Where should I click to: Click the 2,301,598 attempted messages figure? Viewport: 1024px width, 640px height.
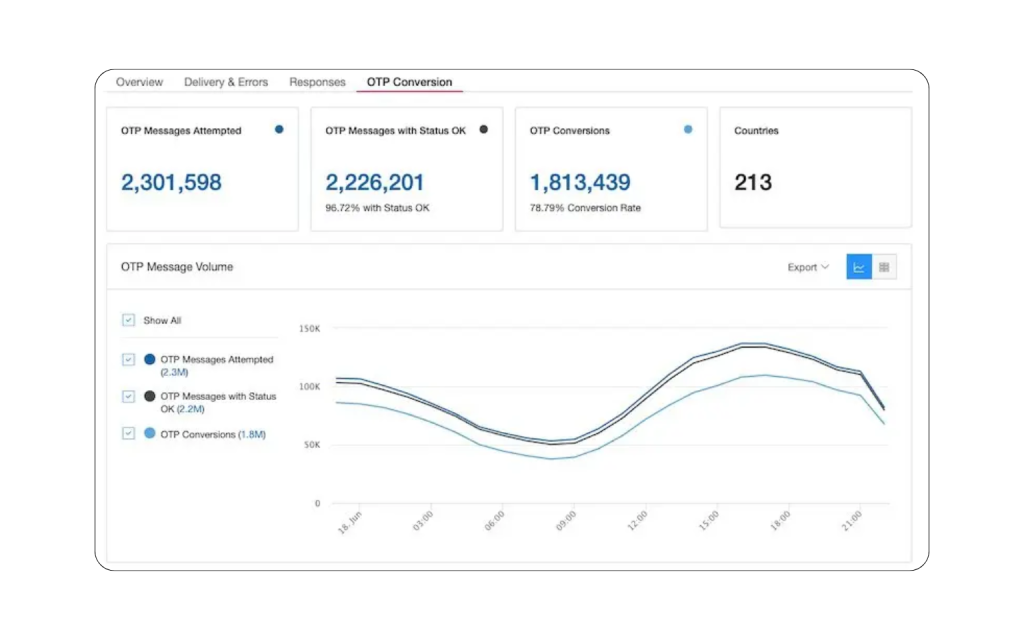point(171,183)
